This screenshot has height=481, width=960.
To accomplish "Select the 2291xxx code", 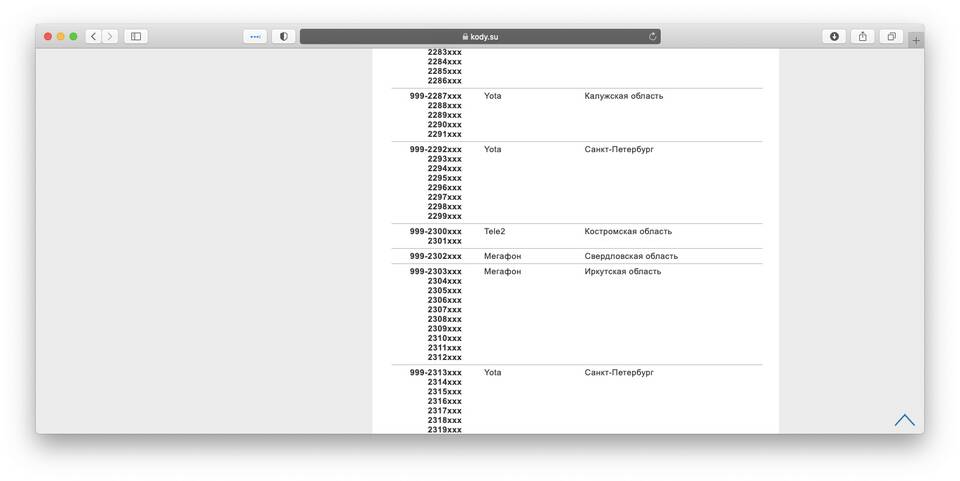I will [444, 134].
